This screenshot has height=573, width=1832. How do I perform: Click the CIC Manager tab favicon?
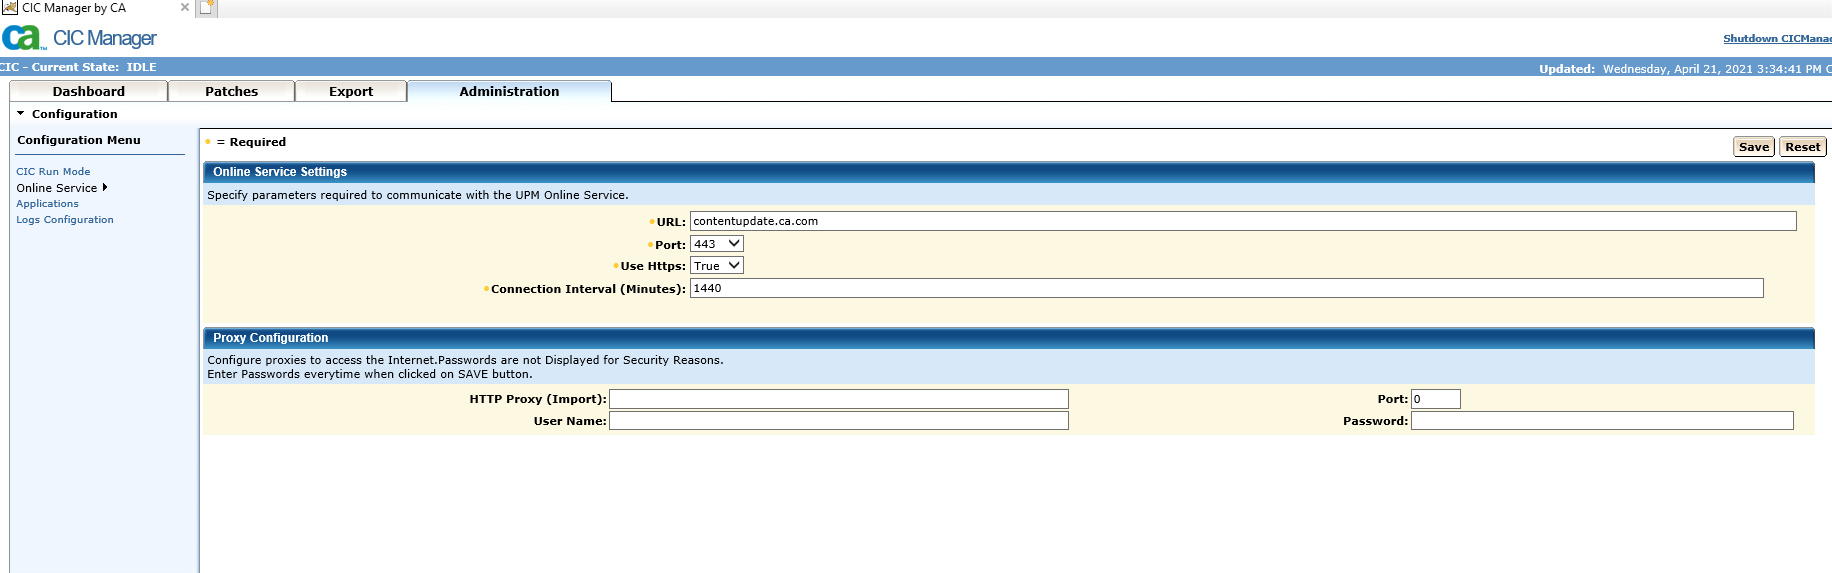tap(9, 8)
